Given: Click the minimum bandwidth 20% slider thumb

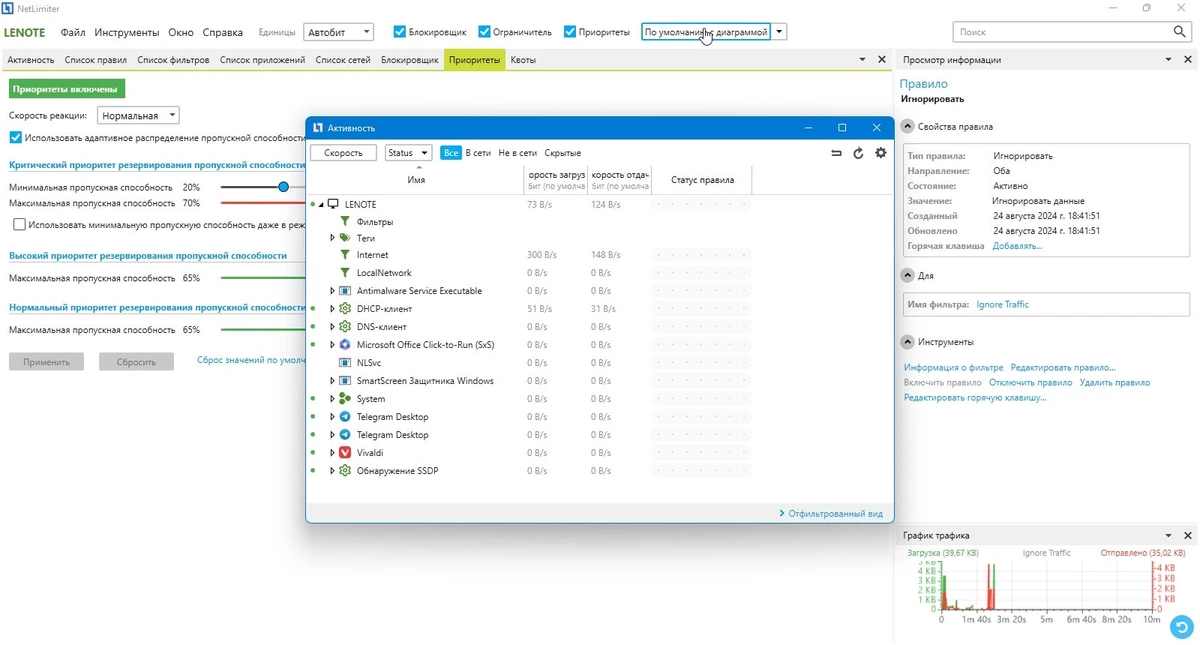Looking at the screenshot, I should (x=284, y=187).
